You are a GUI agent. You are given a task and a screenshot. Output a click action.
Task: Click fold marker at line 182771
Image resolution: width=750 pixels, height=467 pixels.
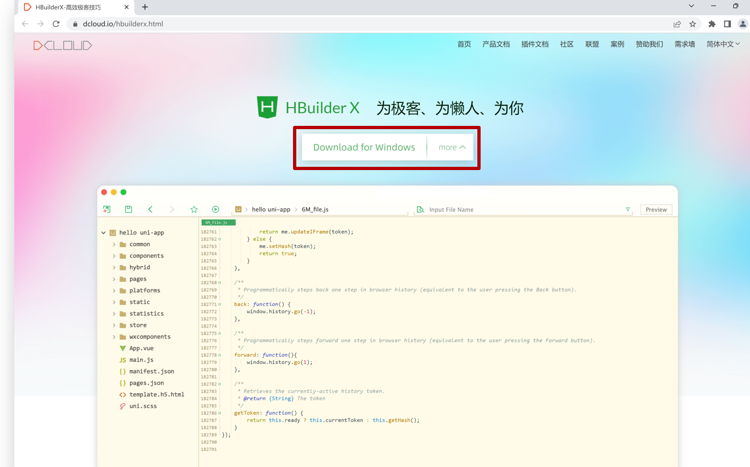(220, 304)
